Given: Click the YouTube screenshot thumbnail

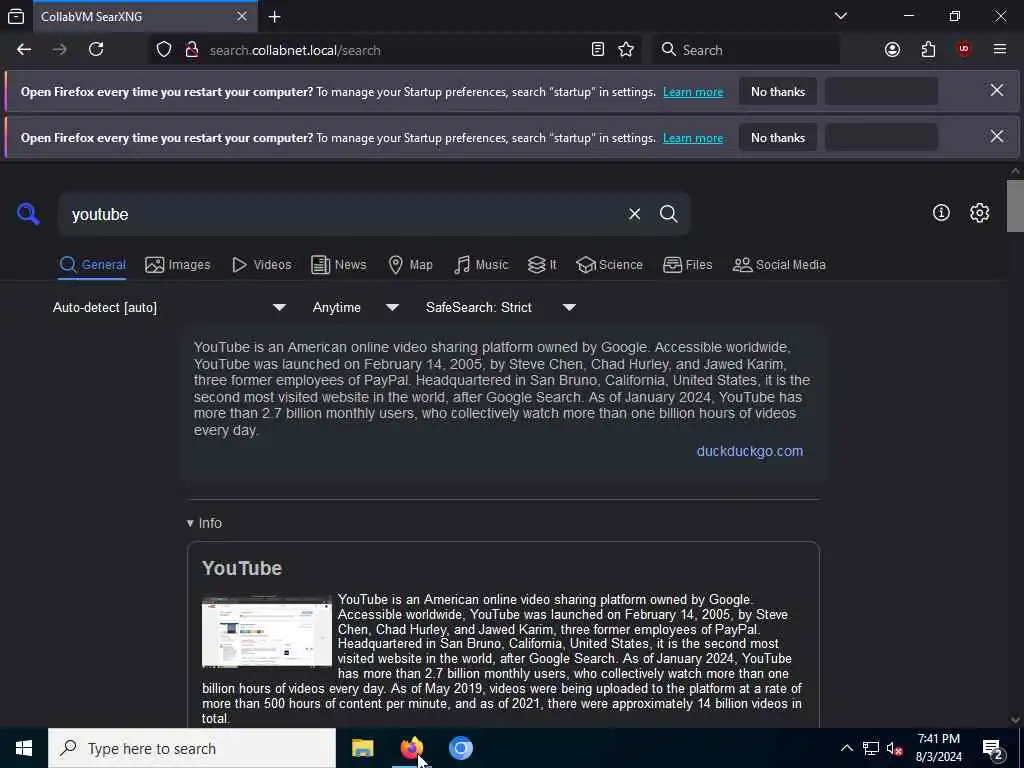Looking at the screenshot, I should [266, 632].
